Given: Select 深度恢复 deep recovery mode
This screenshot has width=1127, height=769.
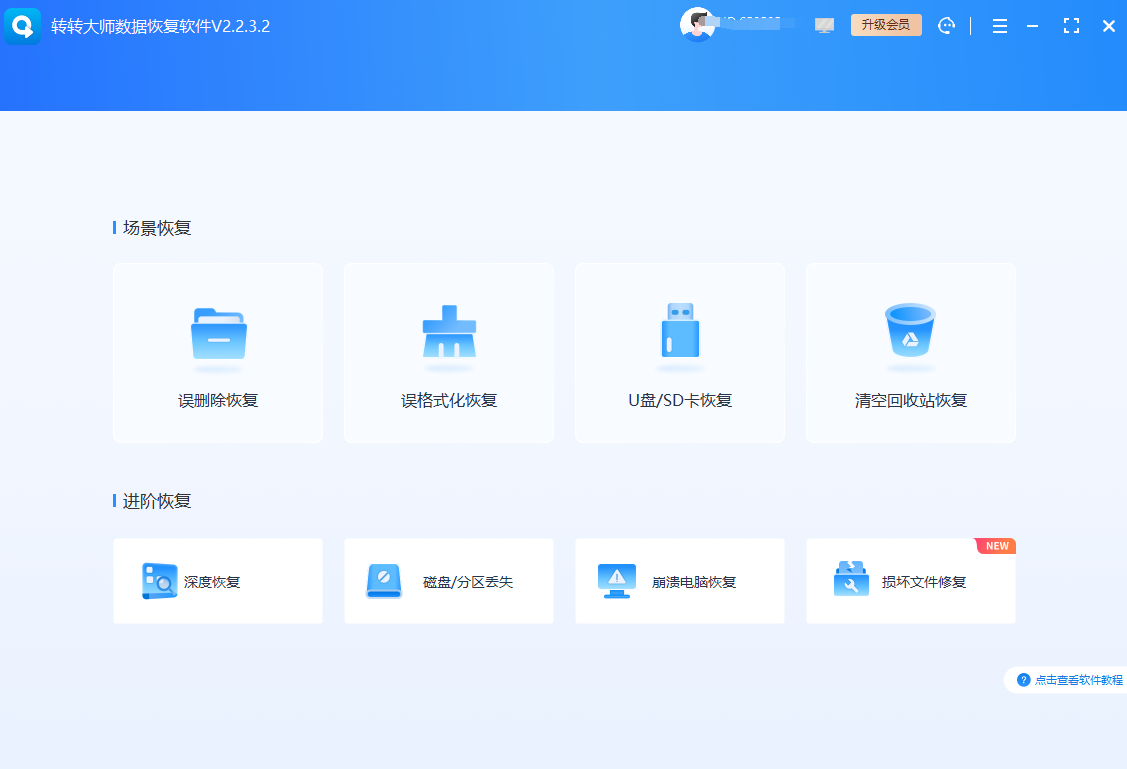Looking at the screenshot, I should click(217, 581).
